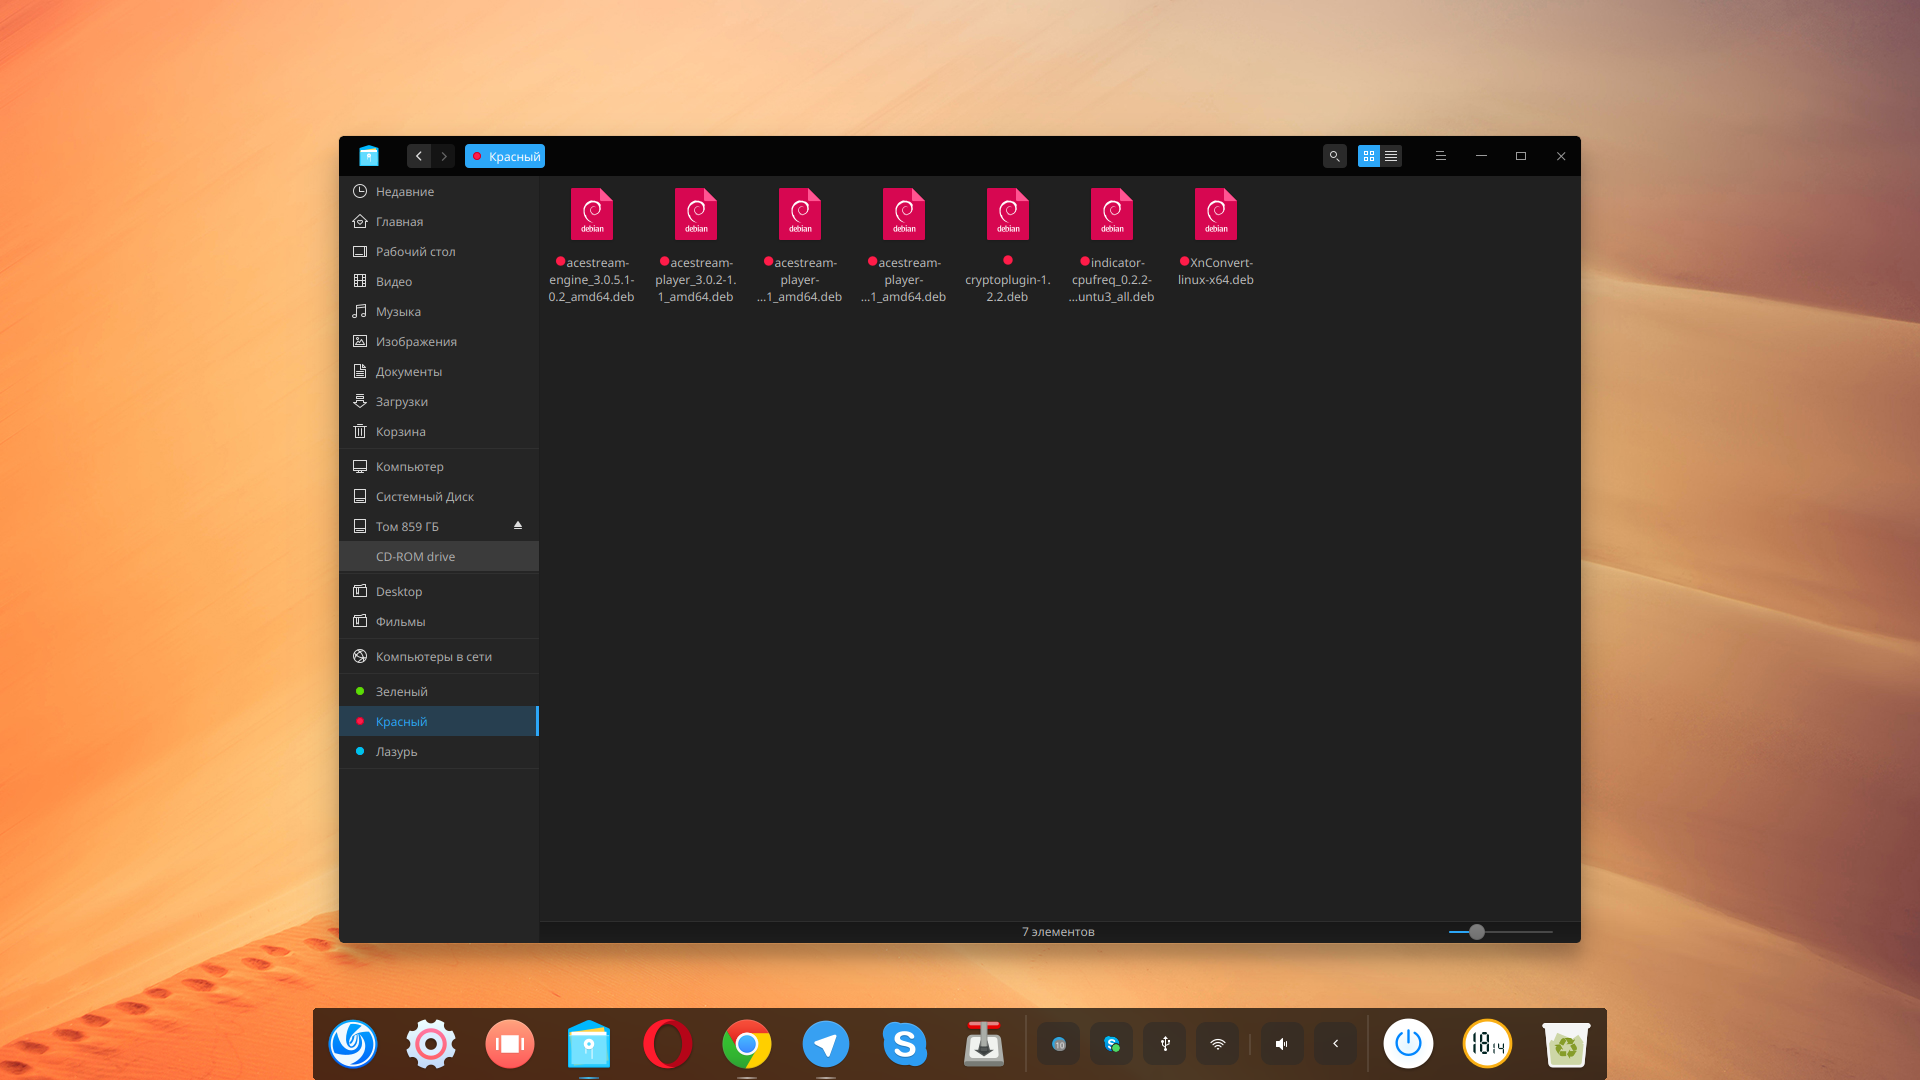Click the eject toggle next to Том 859 ГБ

(518, 524)
